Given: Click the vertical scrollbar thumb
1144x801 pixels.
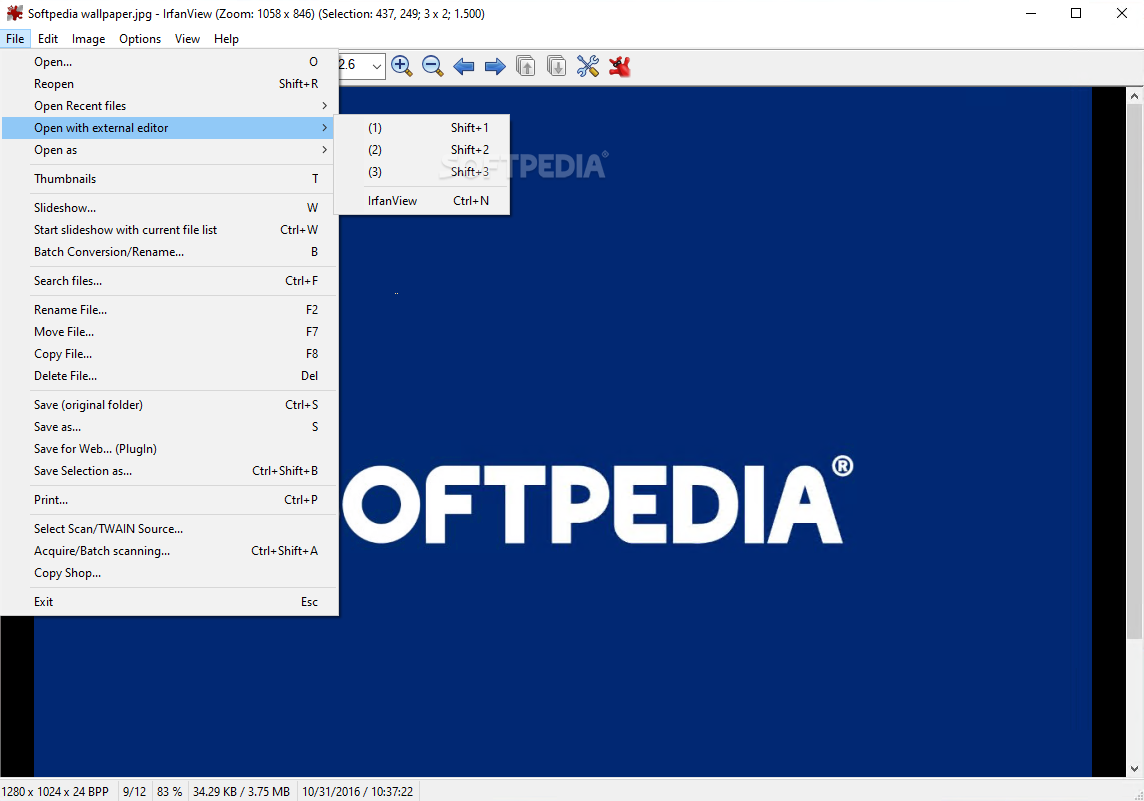Looking at the screenshot, I should click(1135, 372).
